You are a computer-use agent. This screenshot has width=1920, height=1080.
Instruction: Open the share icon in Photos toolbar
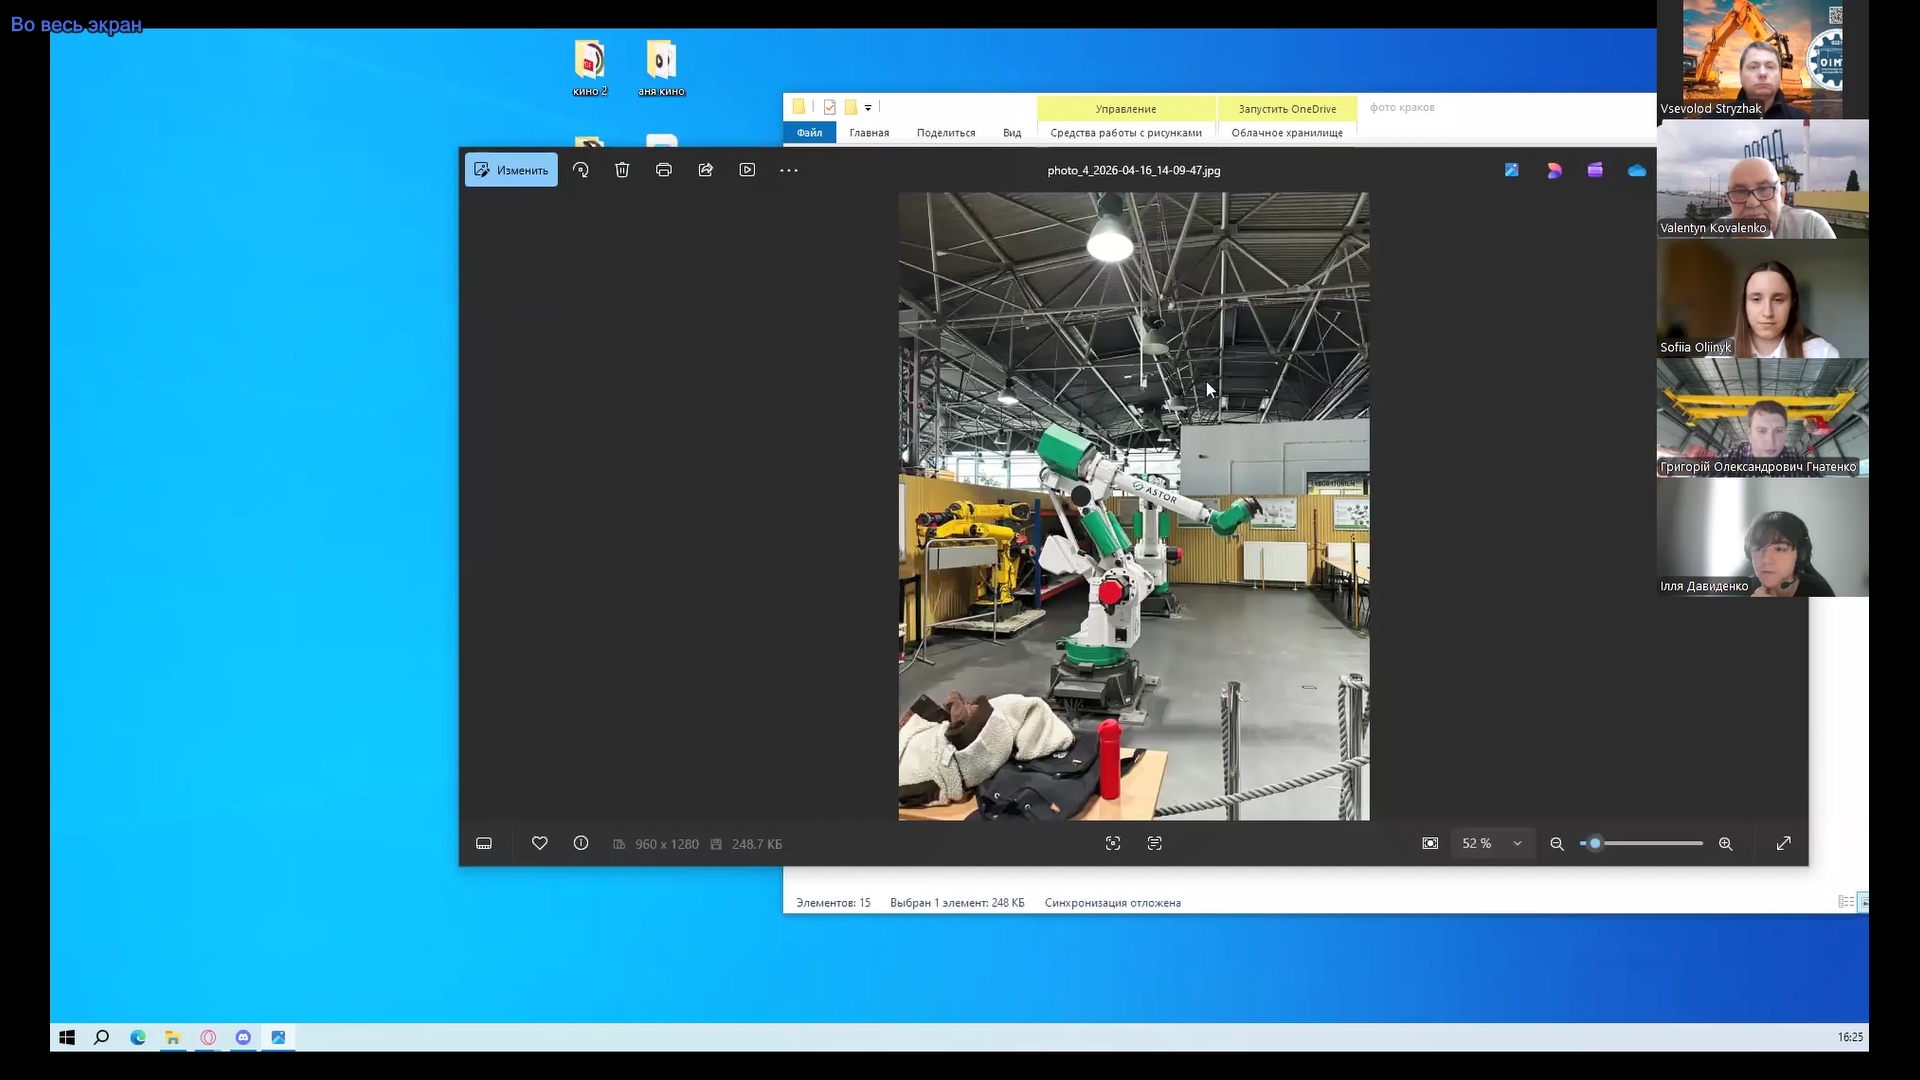coord(706,170)
